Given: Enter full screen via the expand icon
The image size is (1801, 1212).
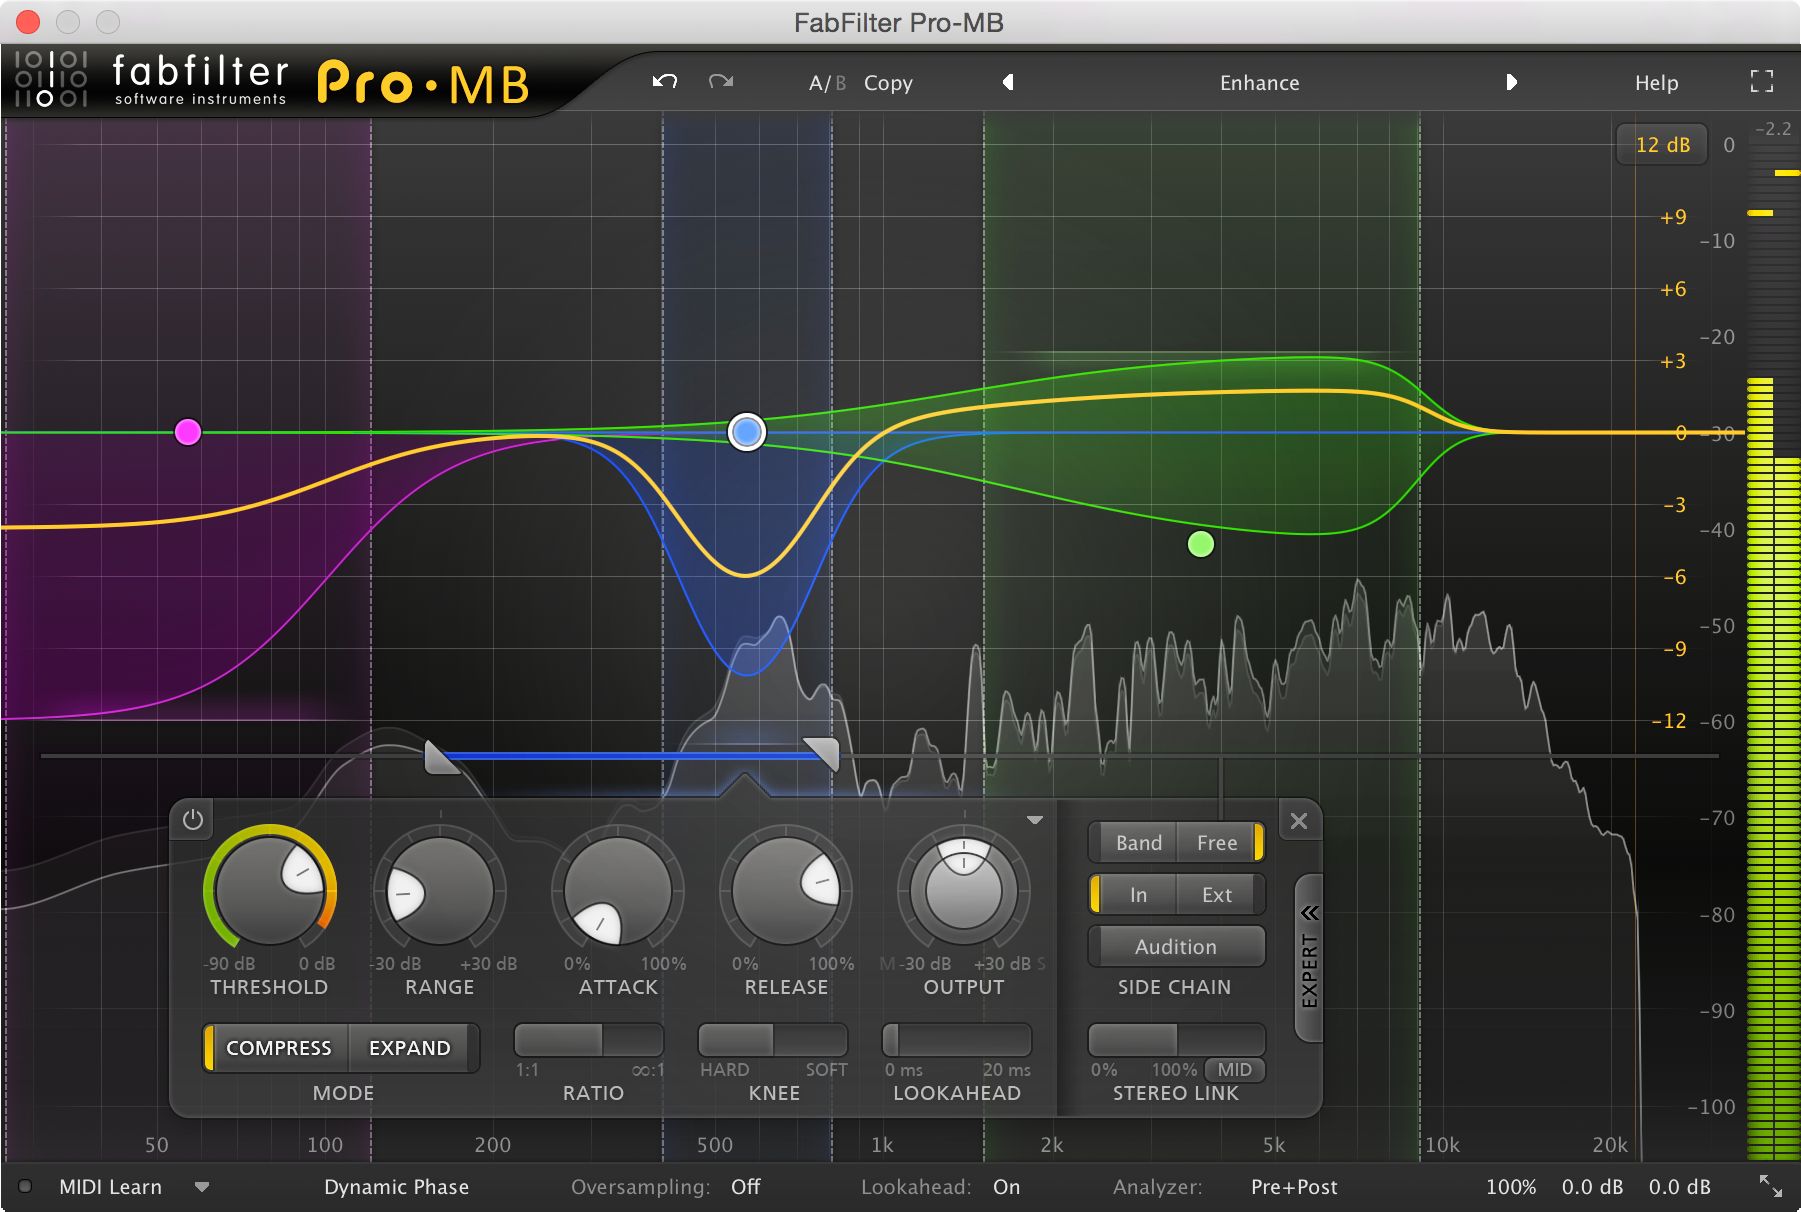Looking at the screenshot, I should click(x=1761, y=81).
